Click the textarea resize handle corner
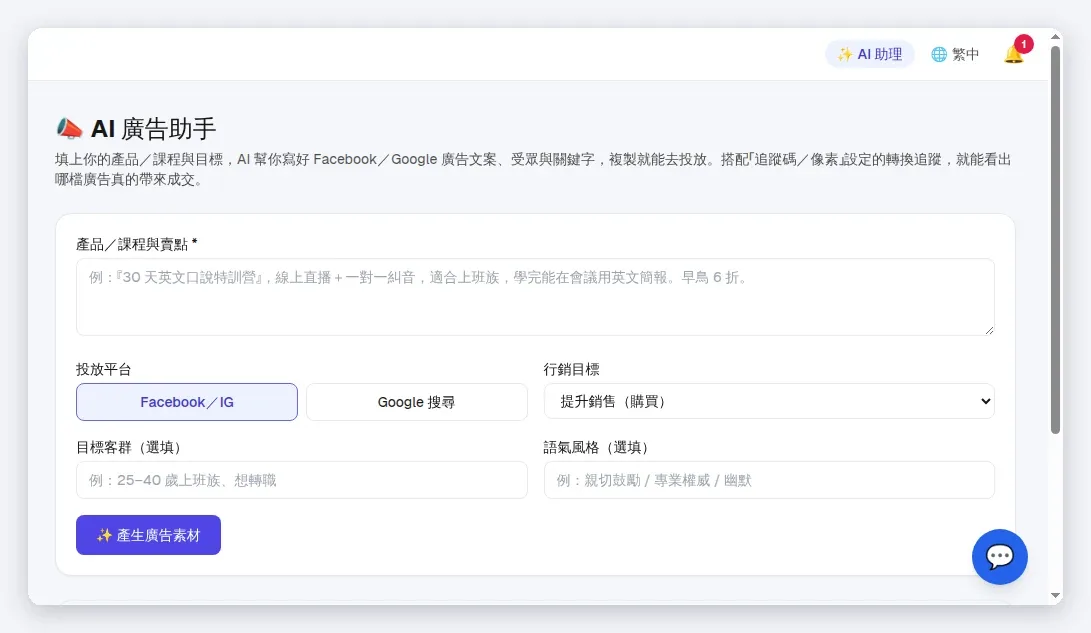 (x=989, y=330)
